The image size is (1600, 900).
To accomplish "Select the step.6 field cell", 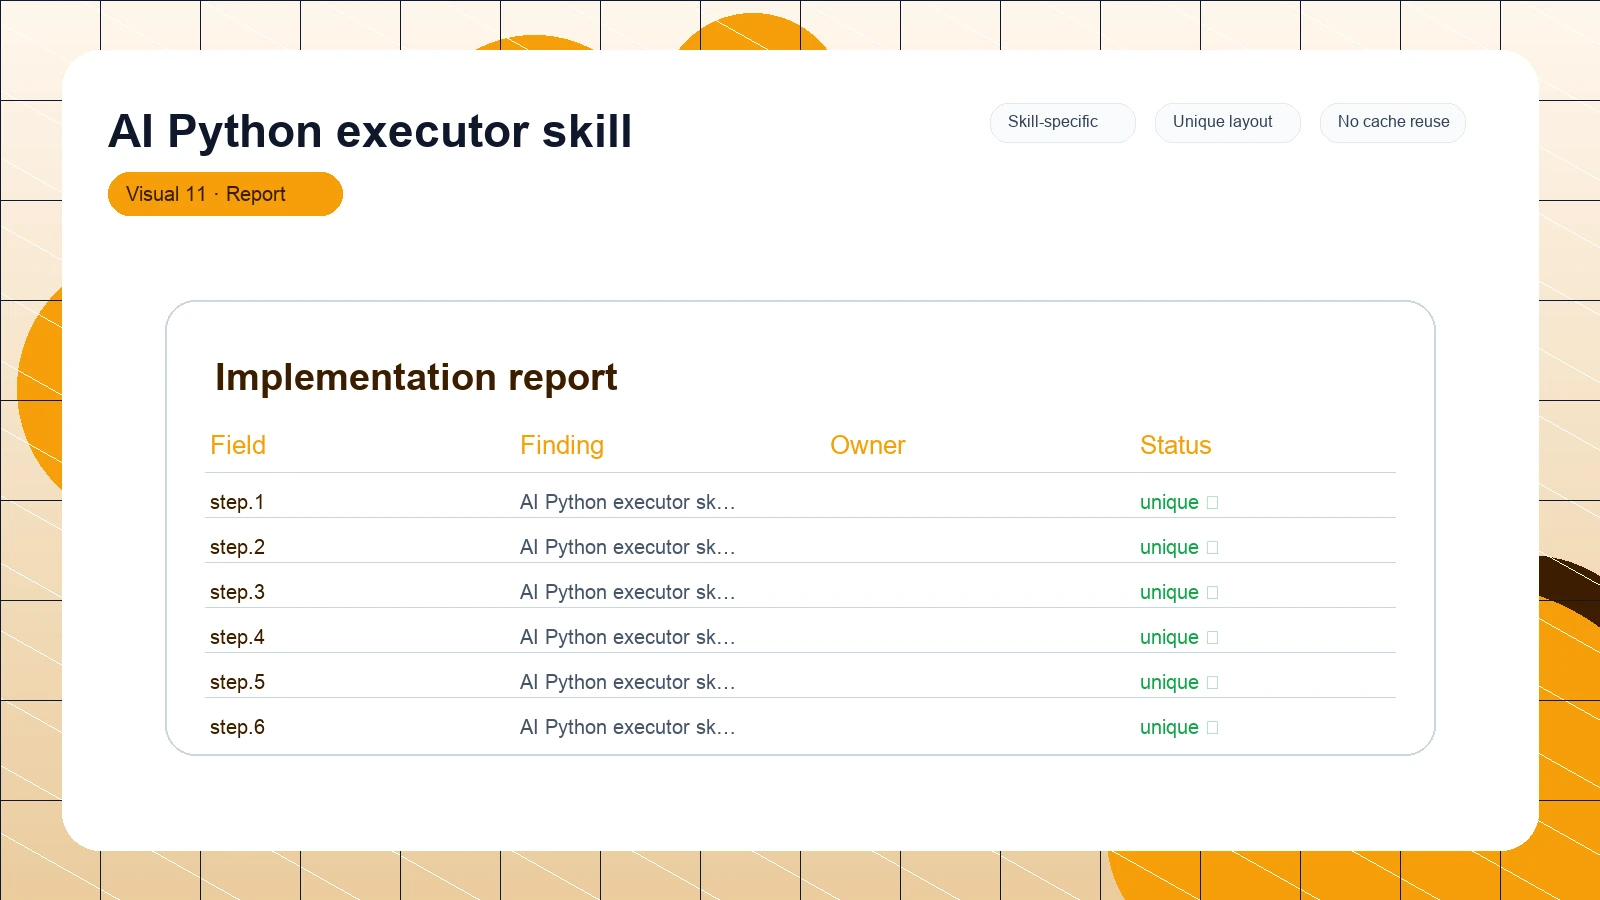I will [237, 727].
